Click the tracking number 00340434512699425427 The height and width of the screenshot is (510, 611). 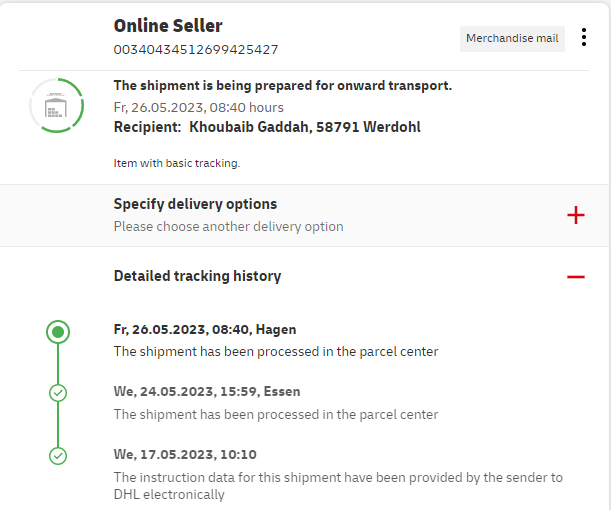pyautogui.click(x=196, y=49)
